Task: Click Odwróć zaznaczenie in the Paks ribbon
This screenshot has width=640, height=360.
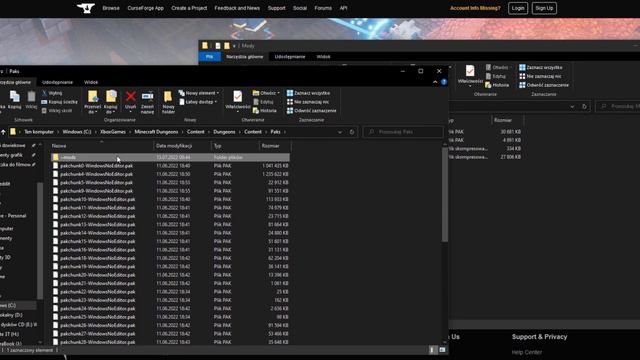Action: (311, 111)
